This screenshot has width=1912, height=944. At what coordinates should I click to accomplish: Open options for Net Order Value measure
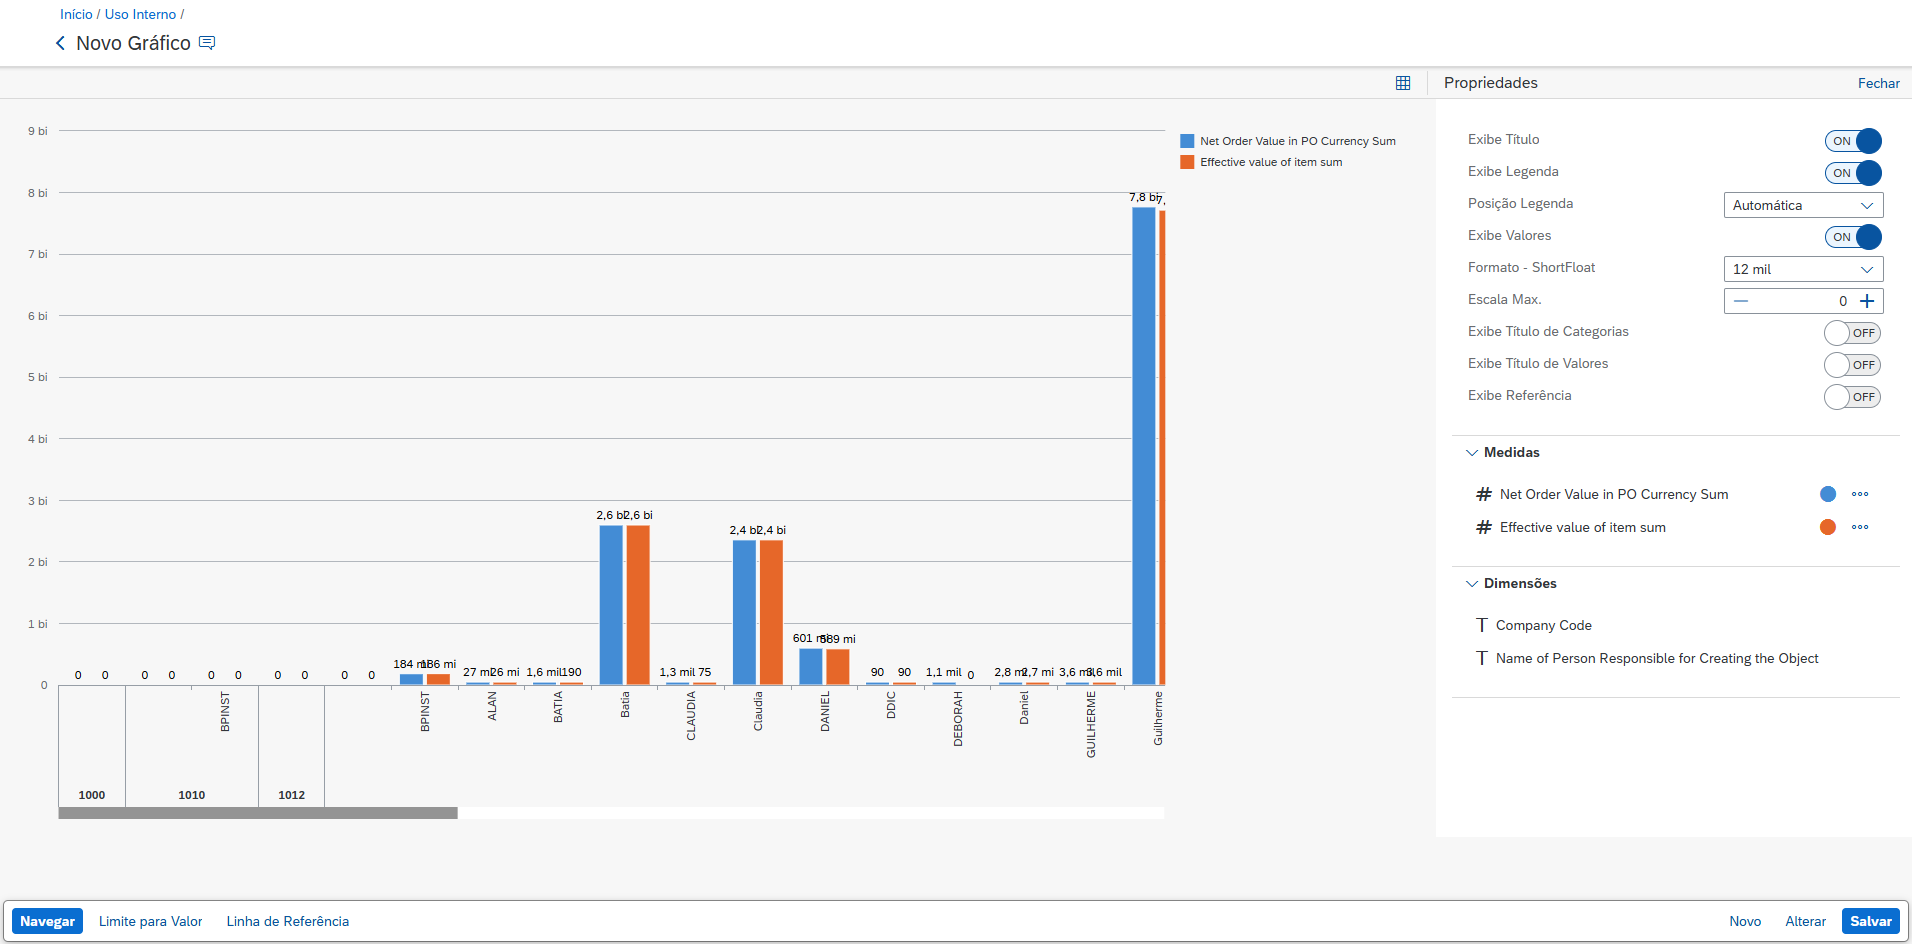click(x=1859, y=494)
